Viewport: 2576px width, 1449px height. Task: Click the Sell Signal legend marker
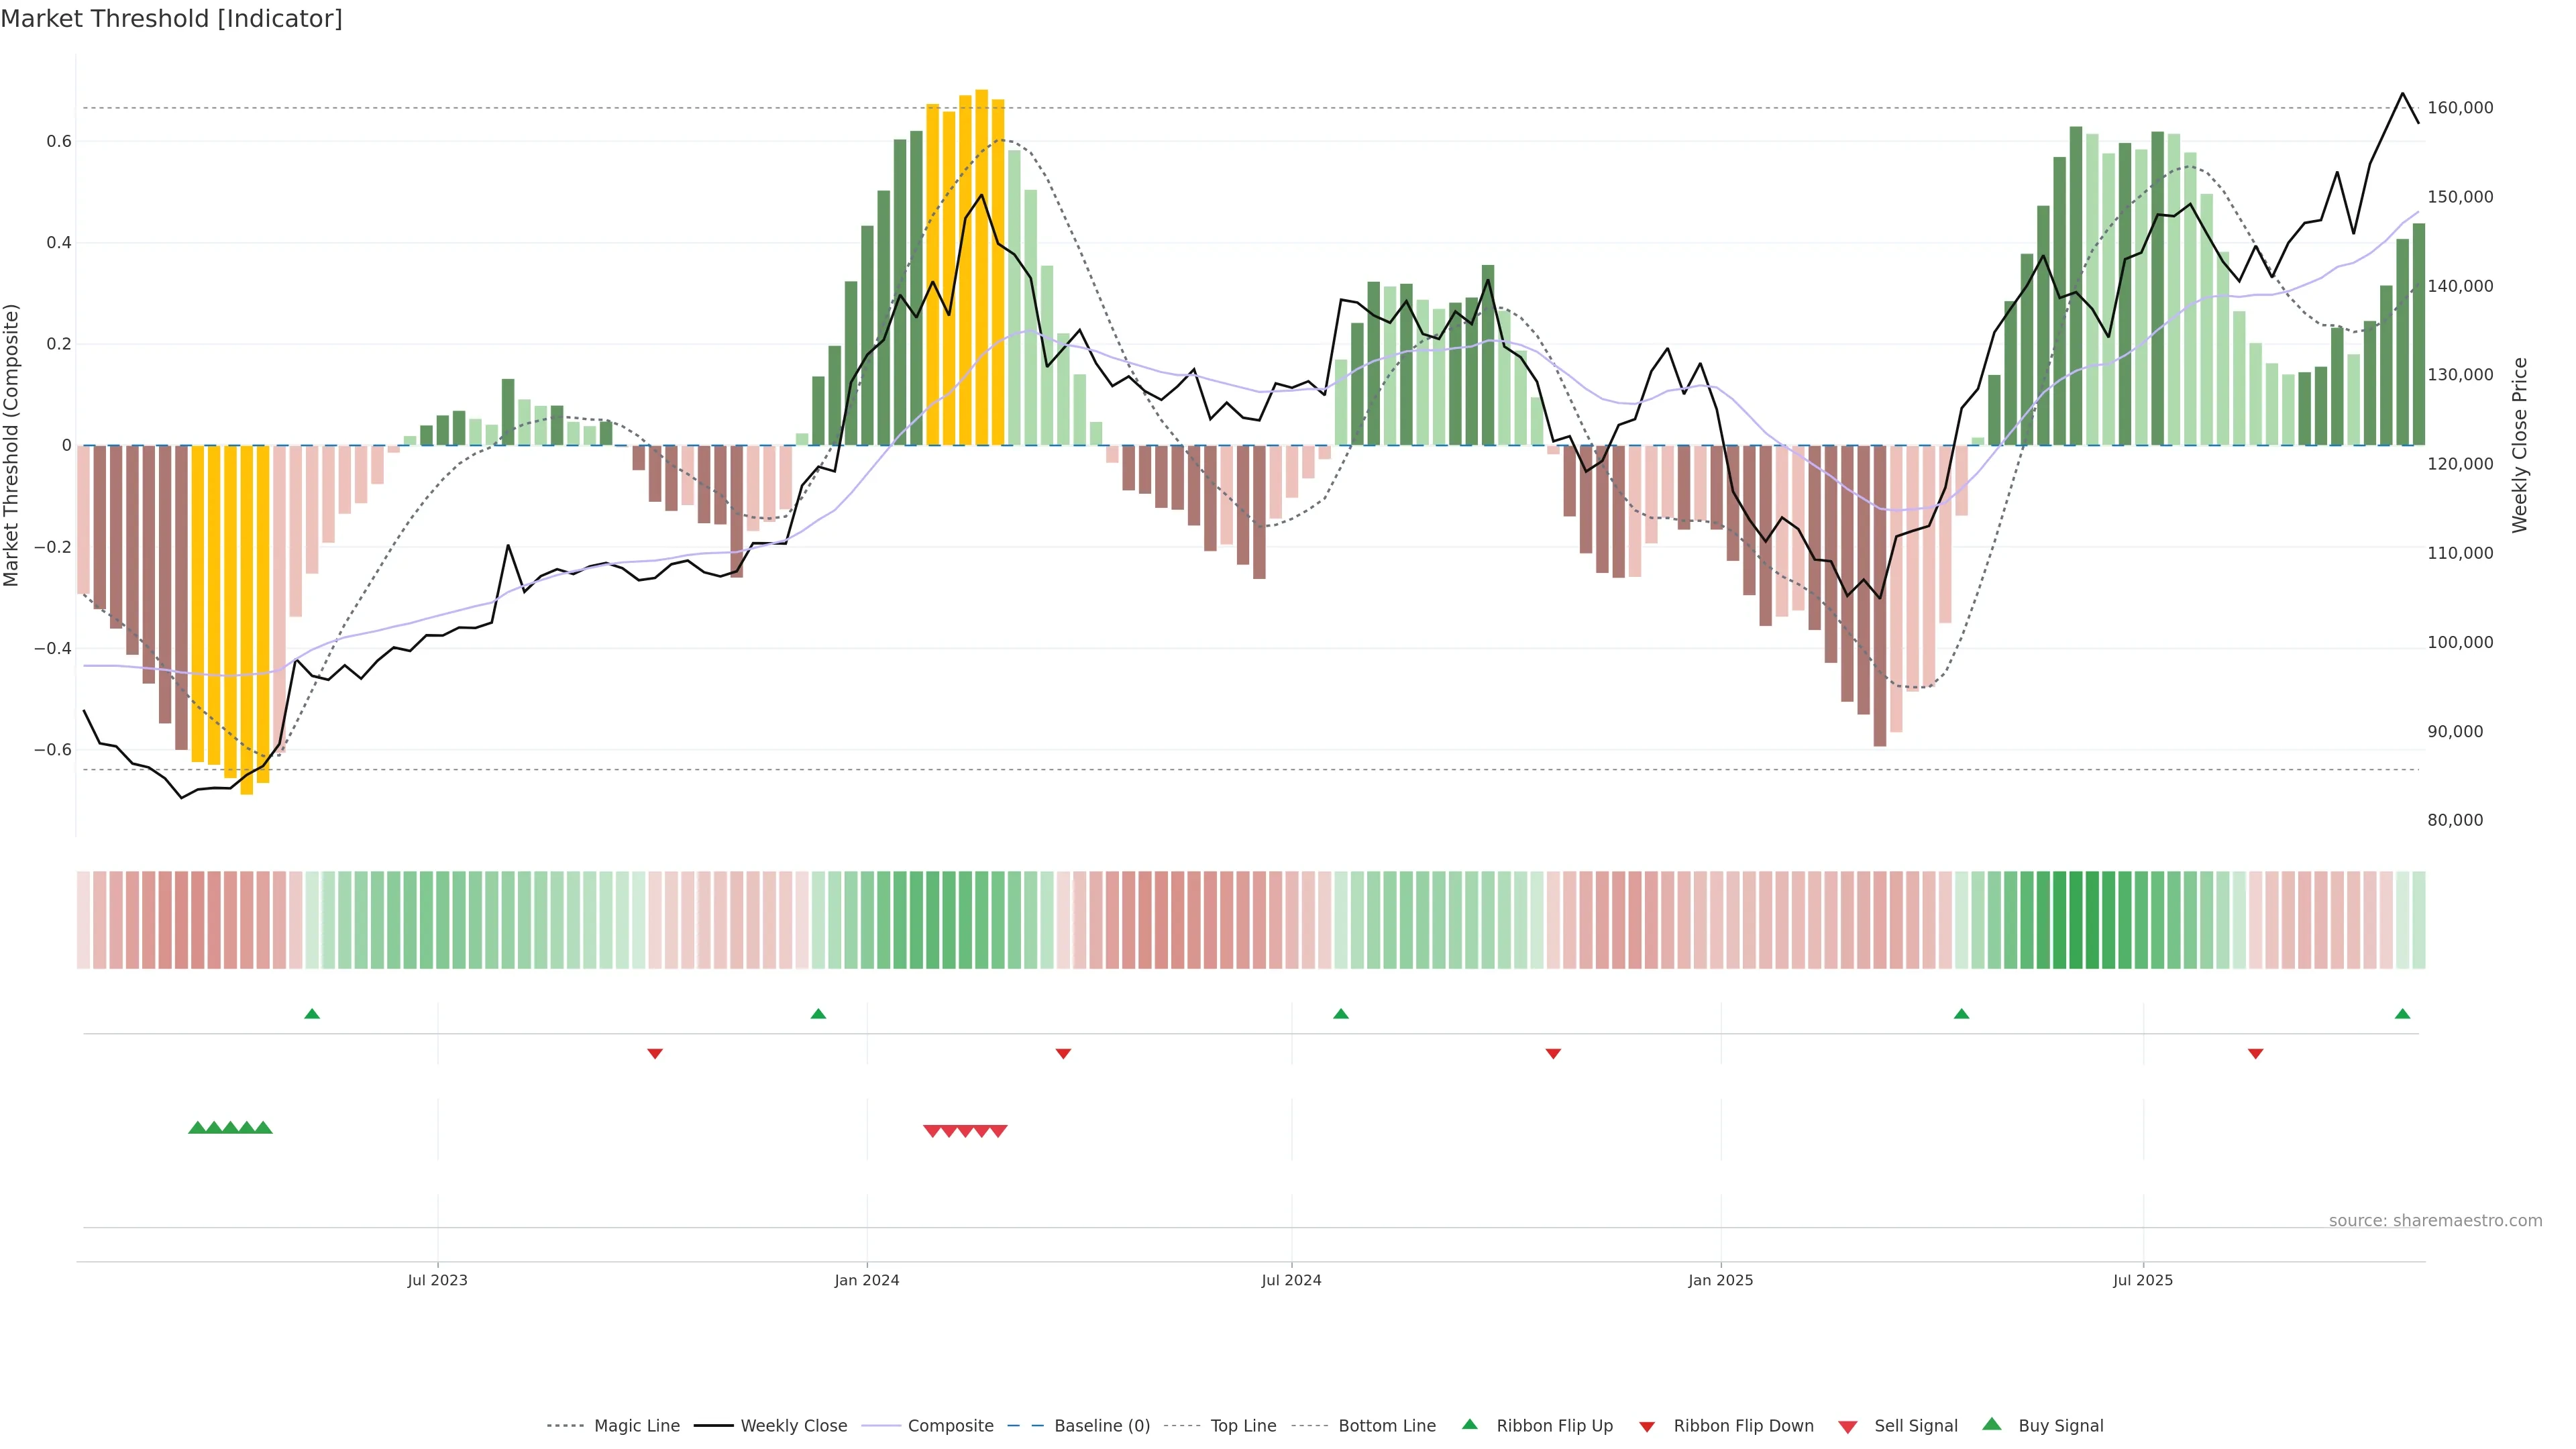(1847, 1426)
